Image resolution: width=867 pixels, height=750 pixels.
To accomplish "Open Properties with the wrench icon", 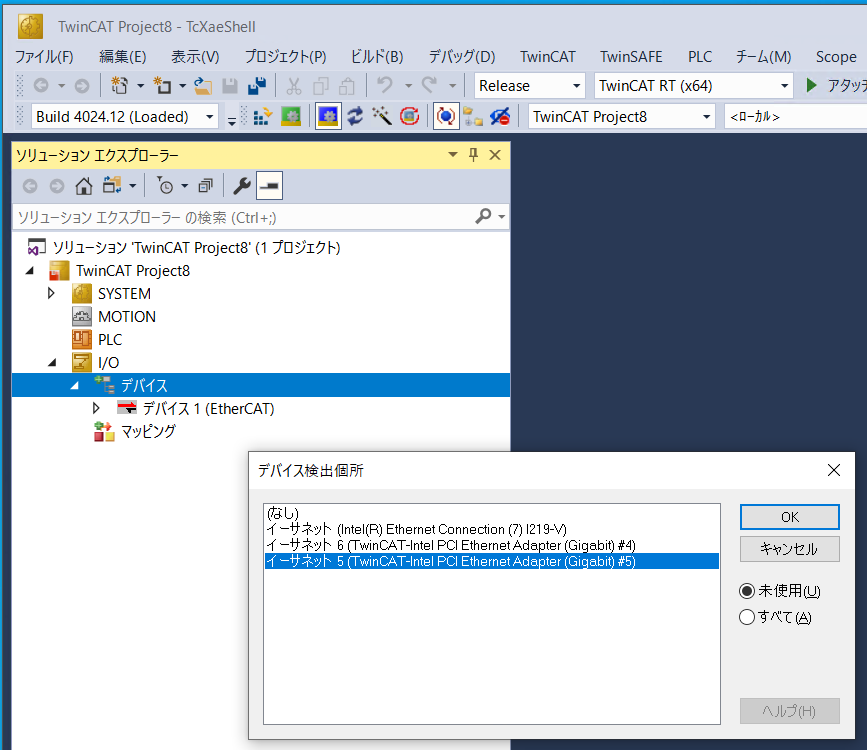I will click(242, 186).
